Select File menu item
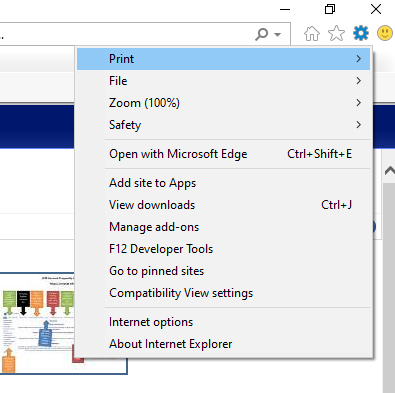The width and height of the screenshot is (395, 393). pos(223,81)
